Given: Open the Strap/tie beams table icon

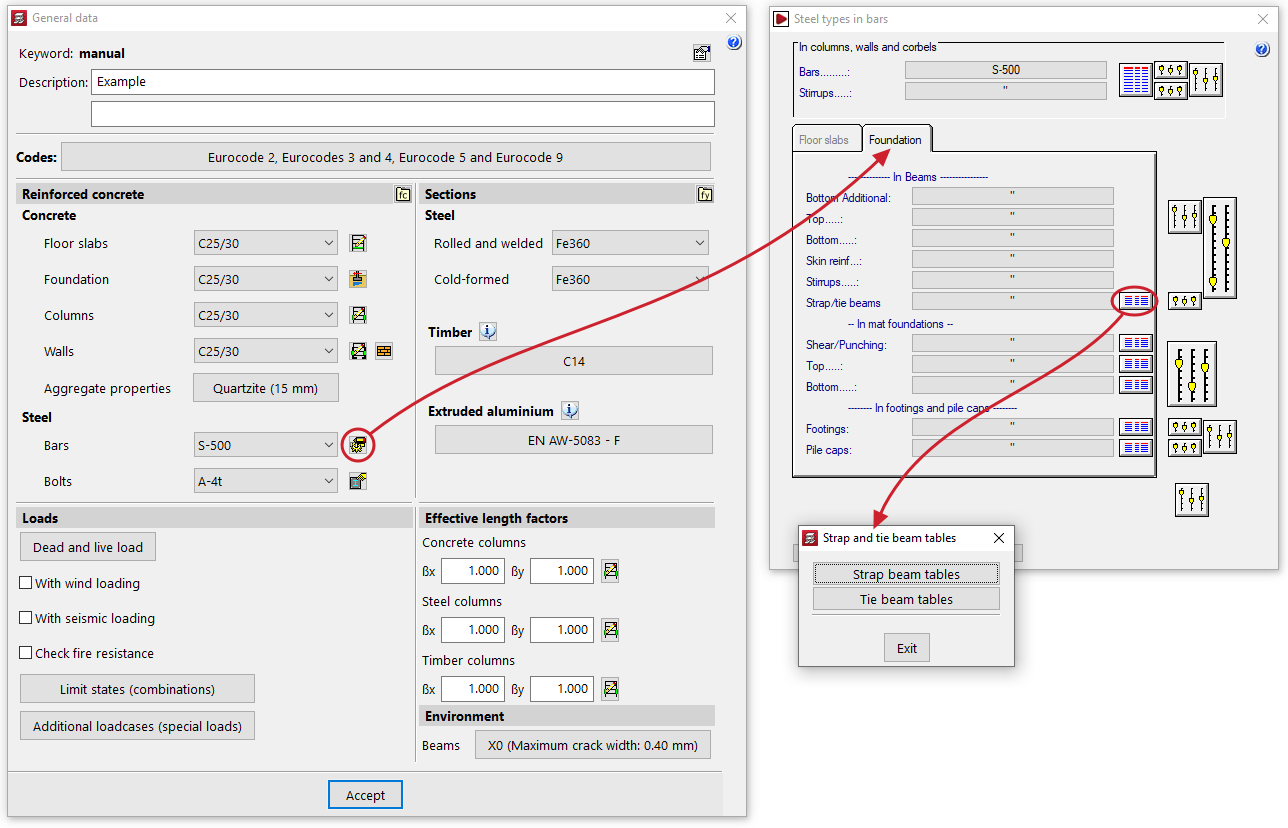Looking at the screenshot, I should click(1135, 300).
